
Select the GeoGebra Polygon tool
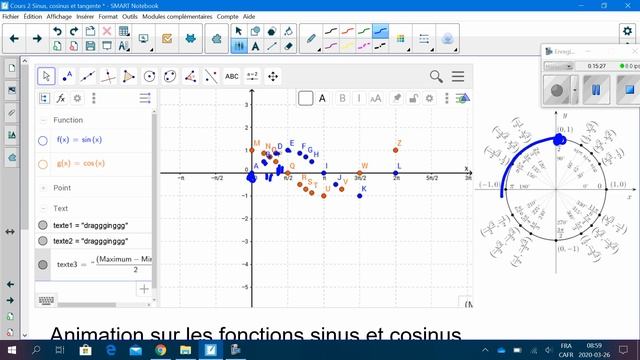coord(129,76)
